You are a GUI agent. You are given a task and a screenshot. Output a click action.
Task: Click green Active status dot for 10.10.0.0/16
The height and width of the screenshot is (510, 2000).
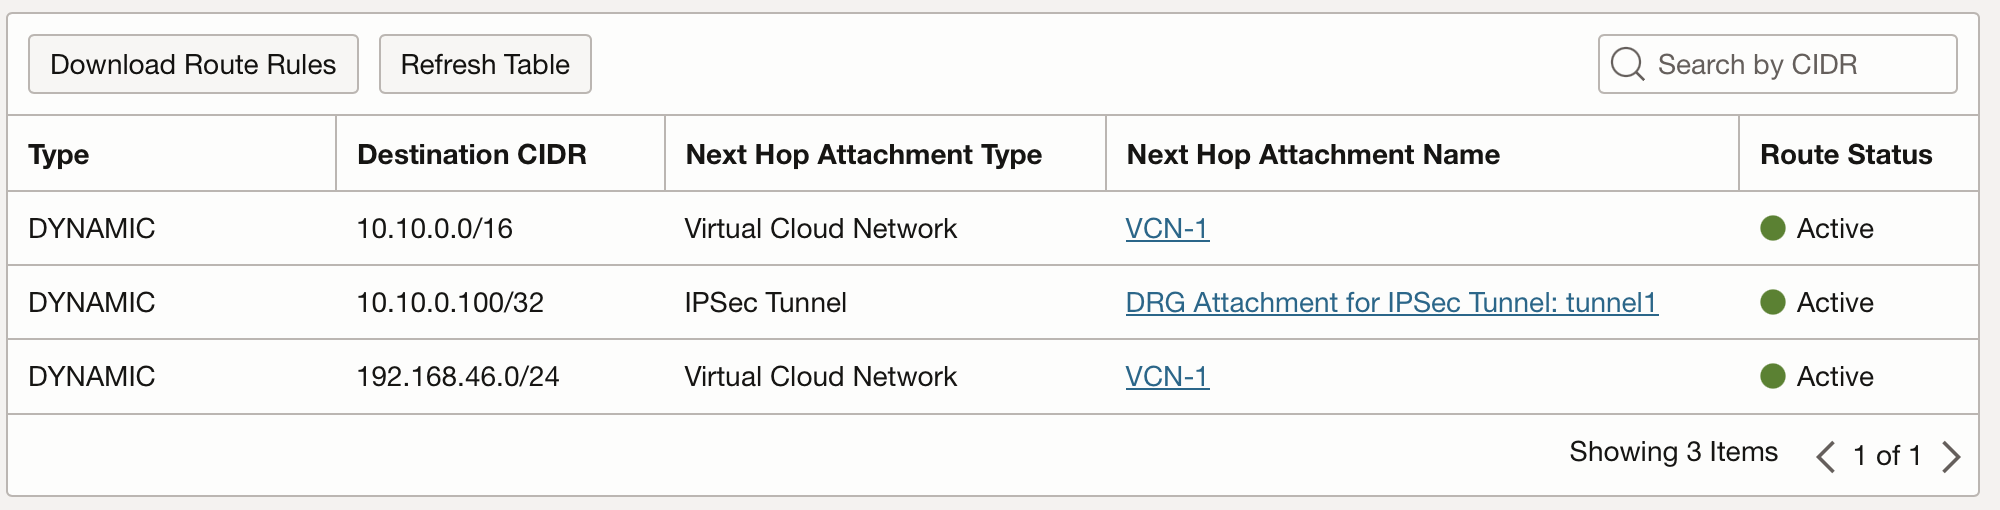tap(1773, 229)
